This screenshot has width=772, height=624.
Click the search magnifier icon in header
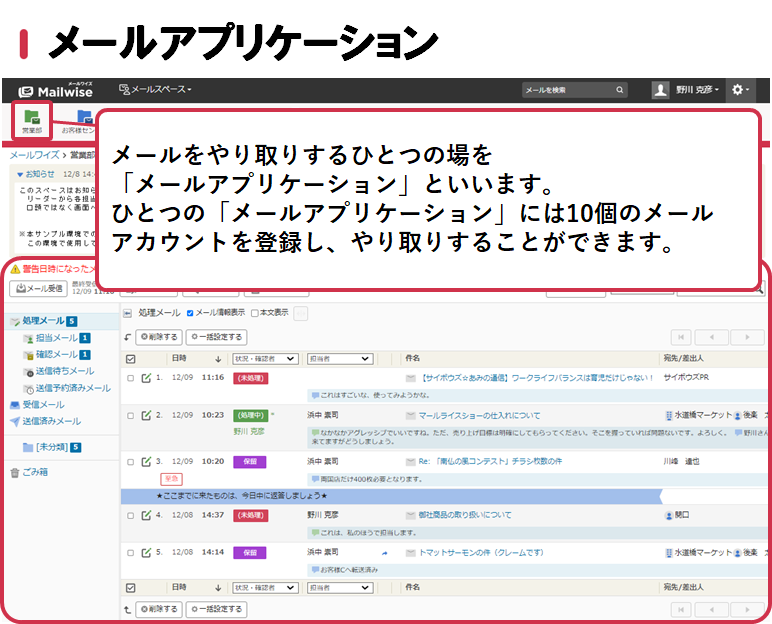coord(620,90)
